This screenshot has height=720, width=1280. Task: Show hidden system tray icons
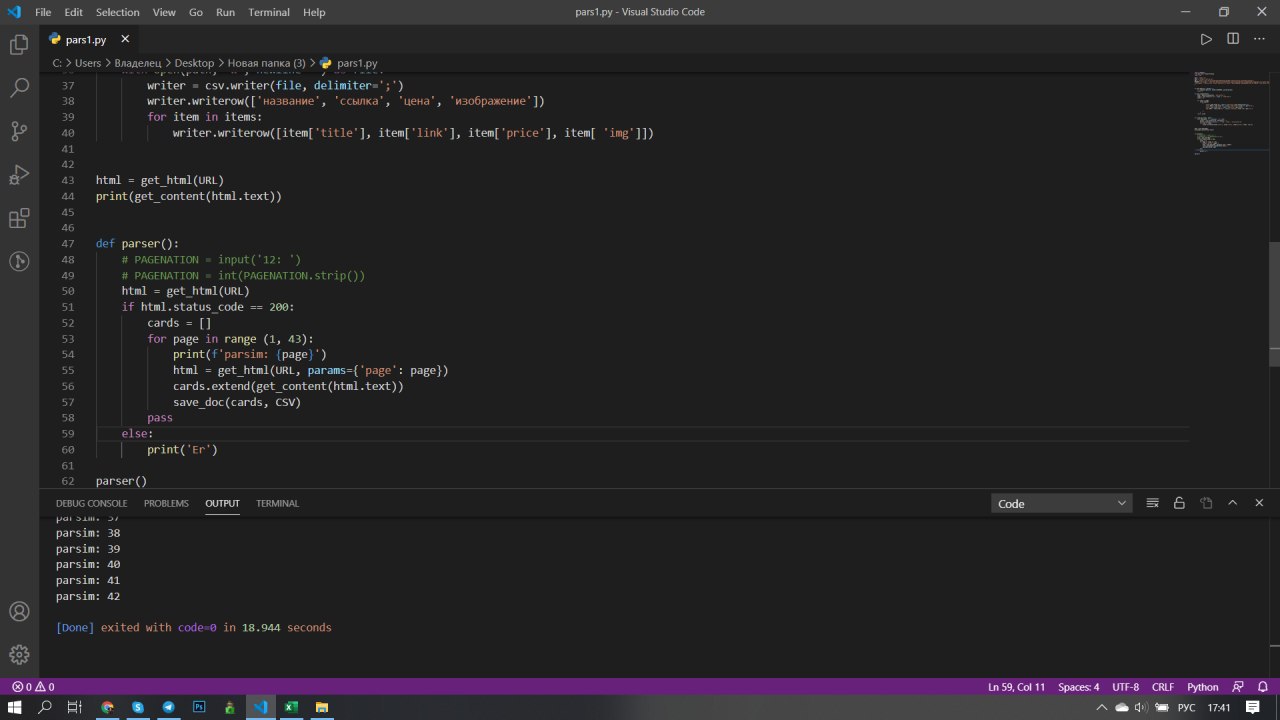click(x=1101, y=707)
